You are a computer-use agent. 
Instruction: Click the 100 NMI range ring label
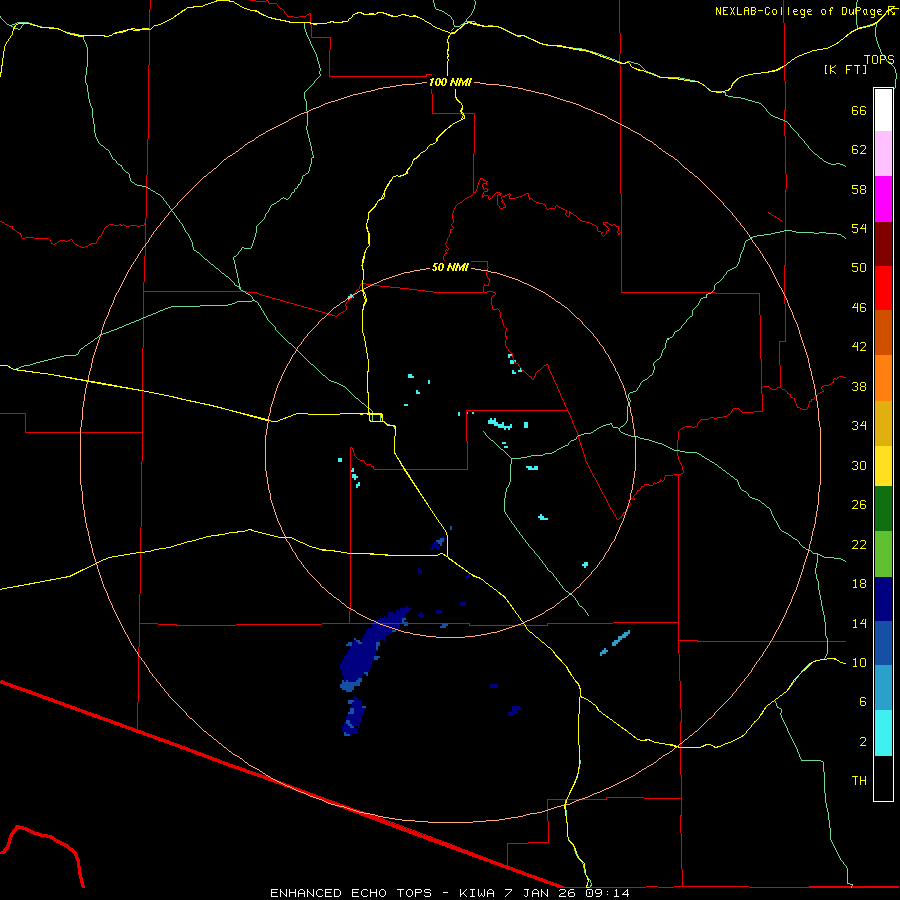(x=450, y=82)
